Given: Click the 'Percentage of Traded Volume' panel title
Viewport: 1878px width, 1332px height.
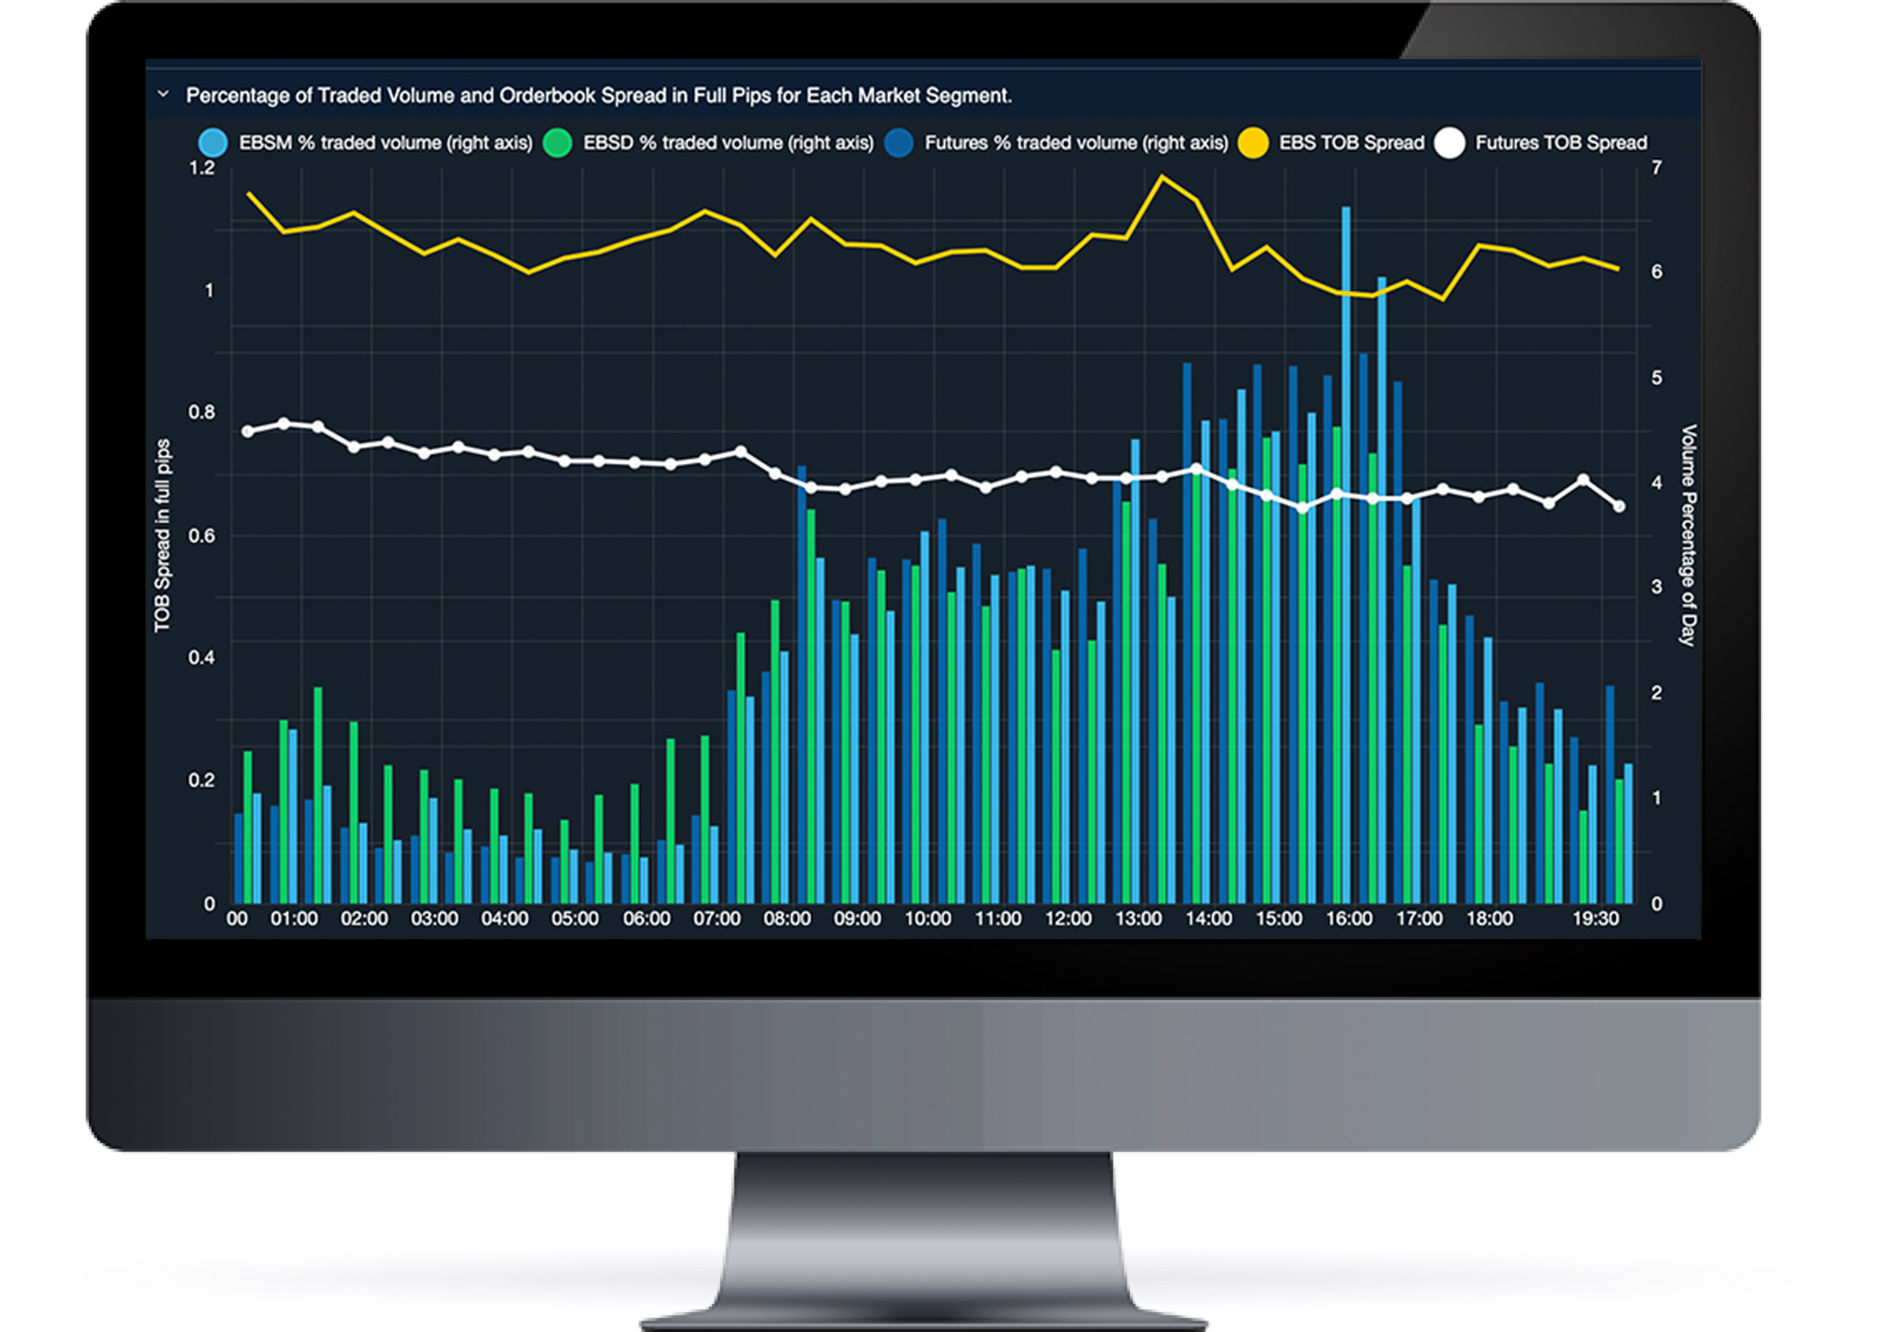Looking at the screenshot, I should (598, 96).
